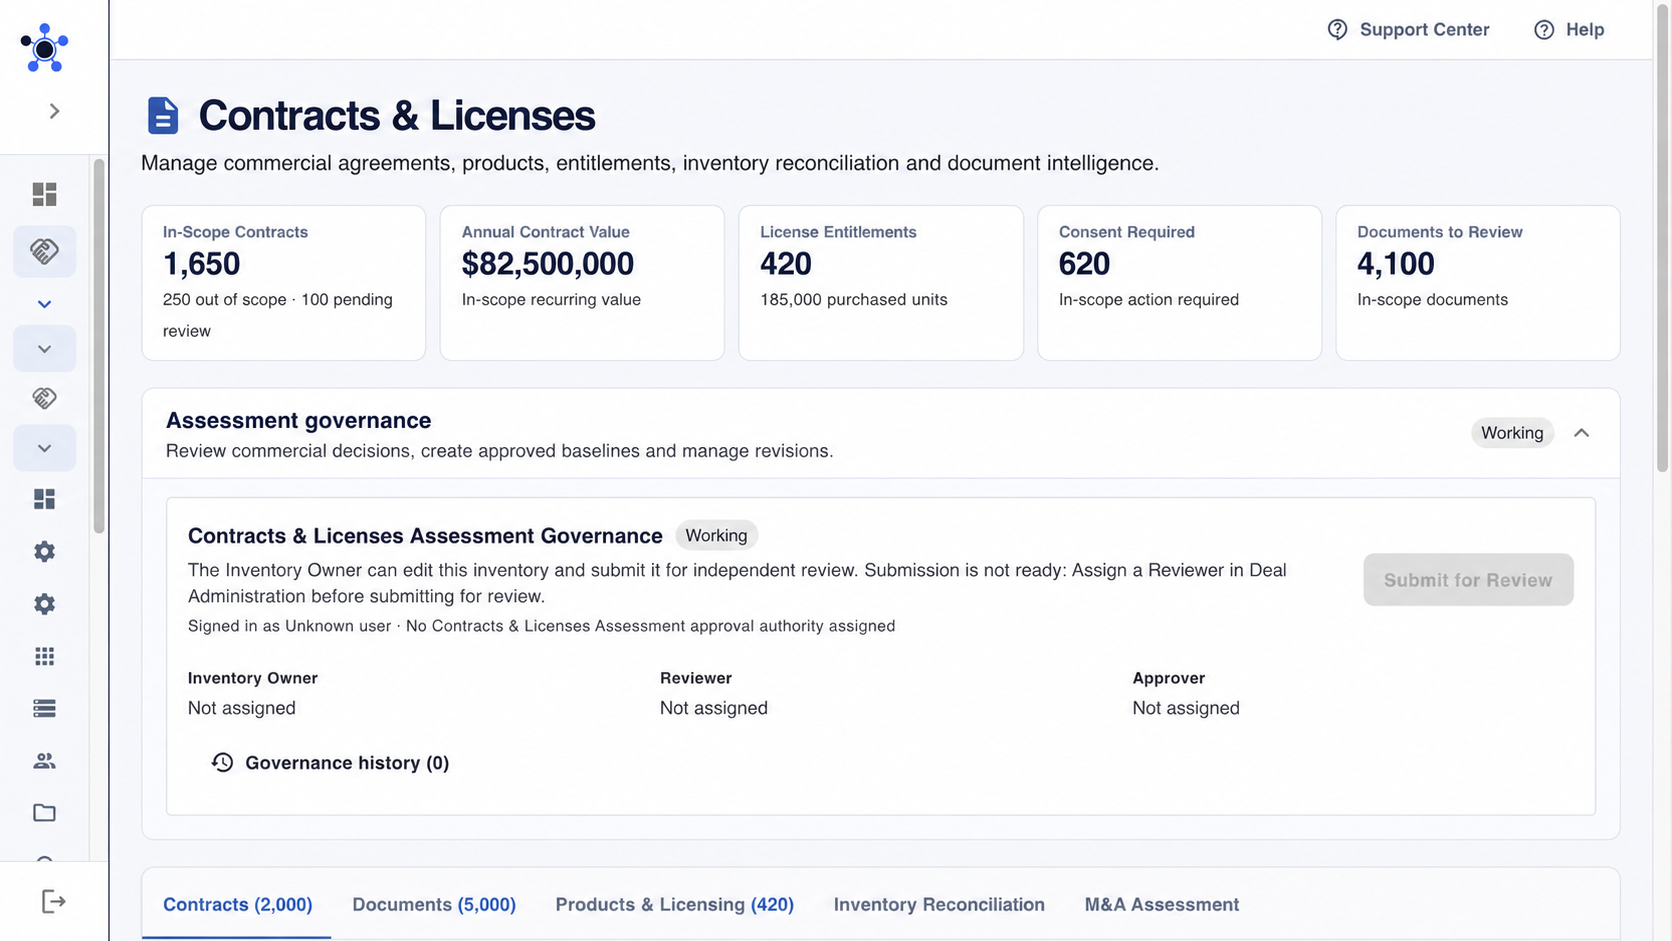
Task: Open the Products & Licensing (420) tab
Action: (x=675, y=904)
